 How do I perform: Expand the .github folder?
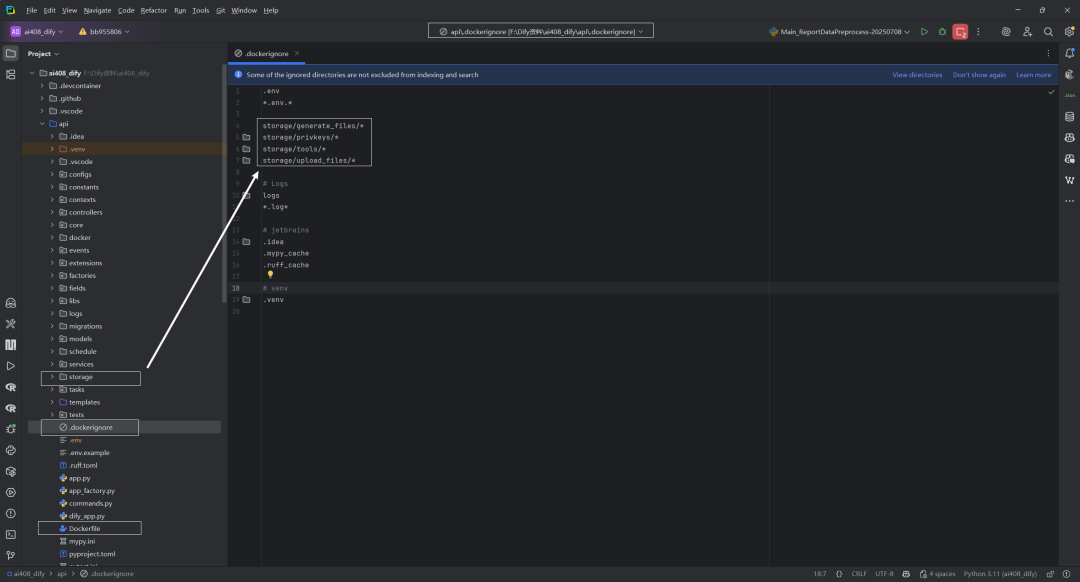42,98
